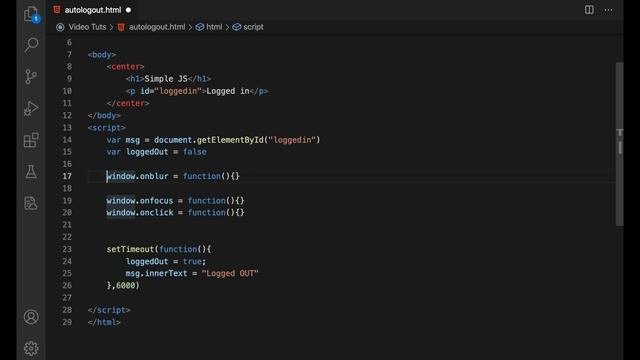
Task: Click the </html> closing tag
Action: click(104, 322)
